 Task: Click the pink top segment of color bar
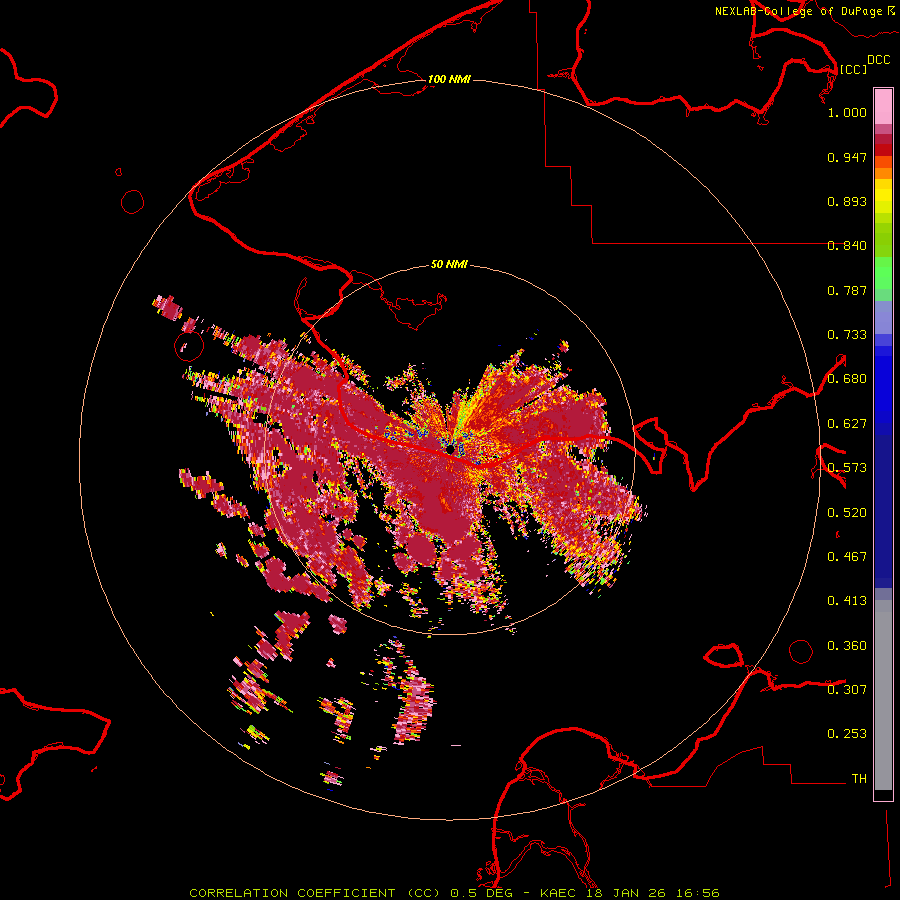pyautogui.click(x=883, y=106)
